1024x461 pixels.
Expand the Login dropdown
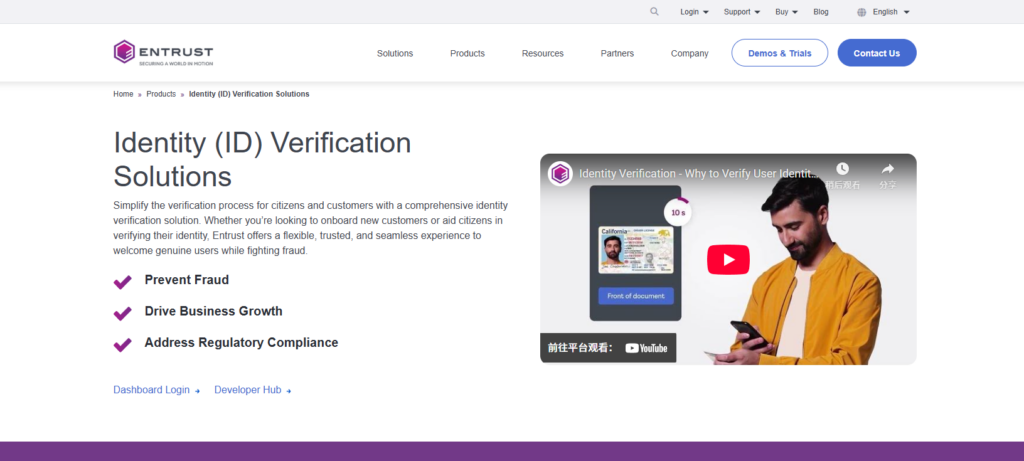(694, 12)
